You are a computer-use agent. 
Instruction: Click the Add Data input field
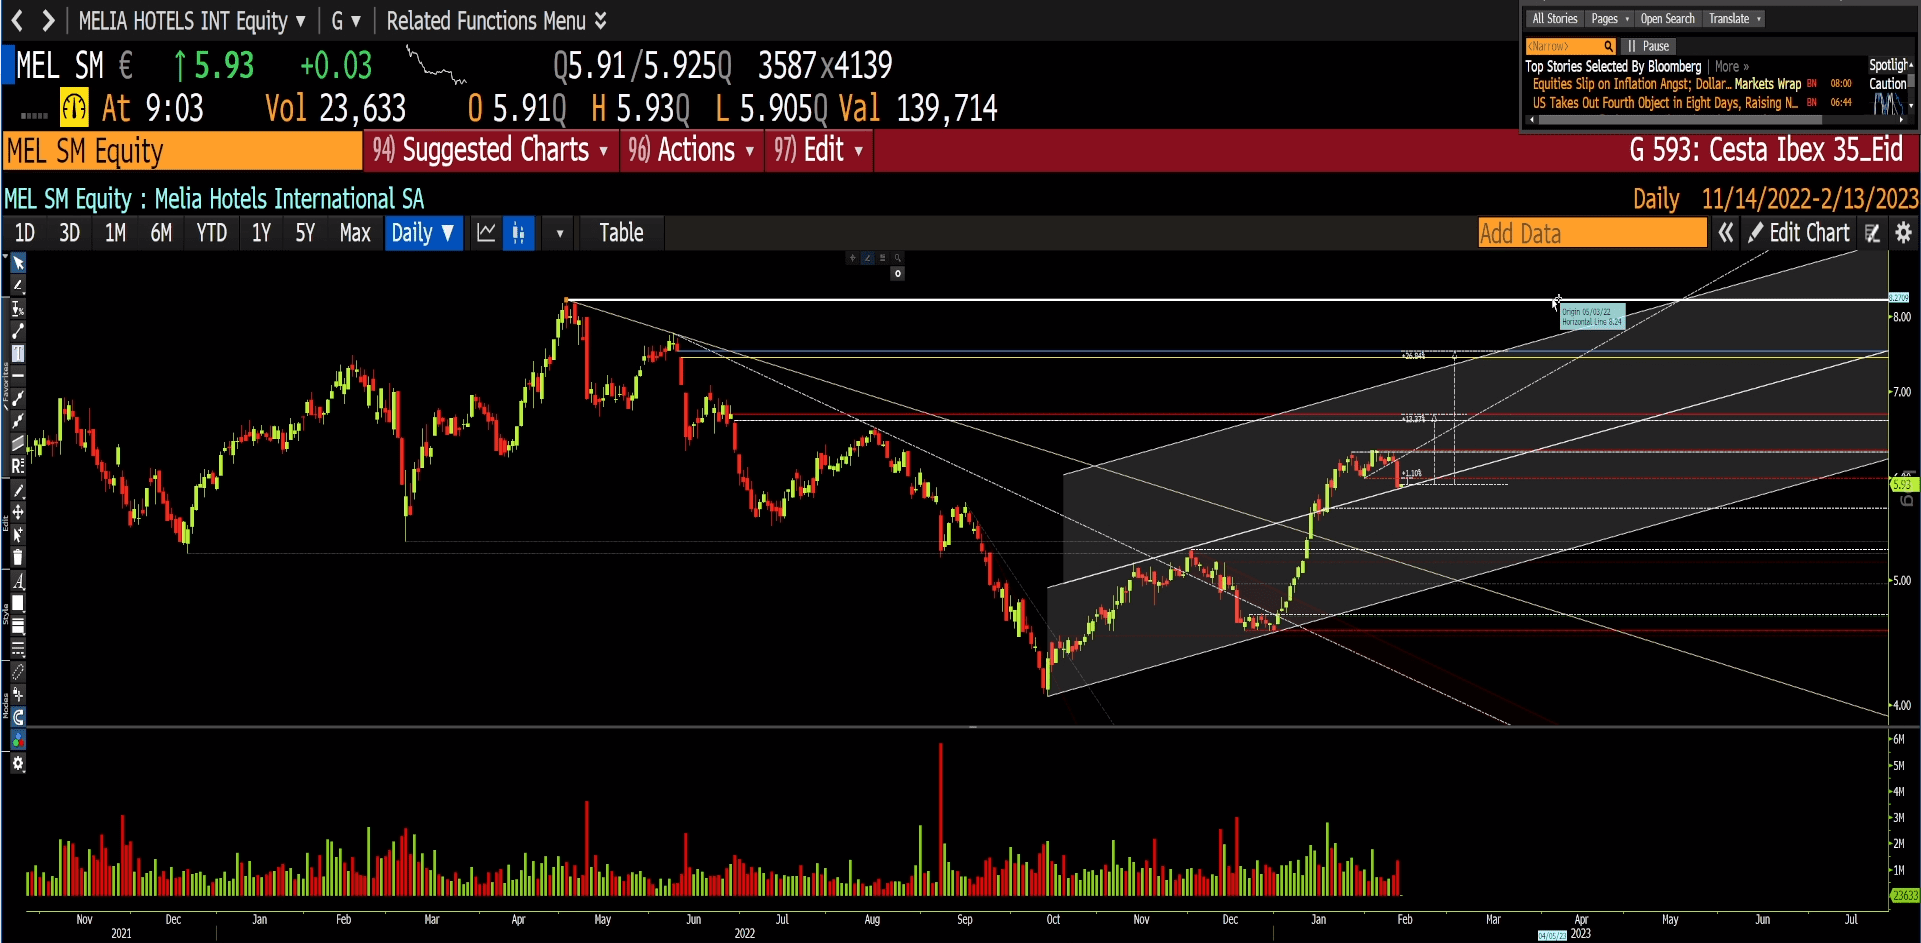[1592, 233]
